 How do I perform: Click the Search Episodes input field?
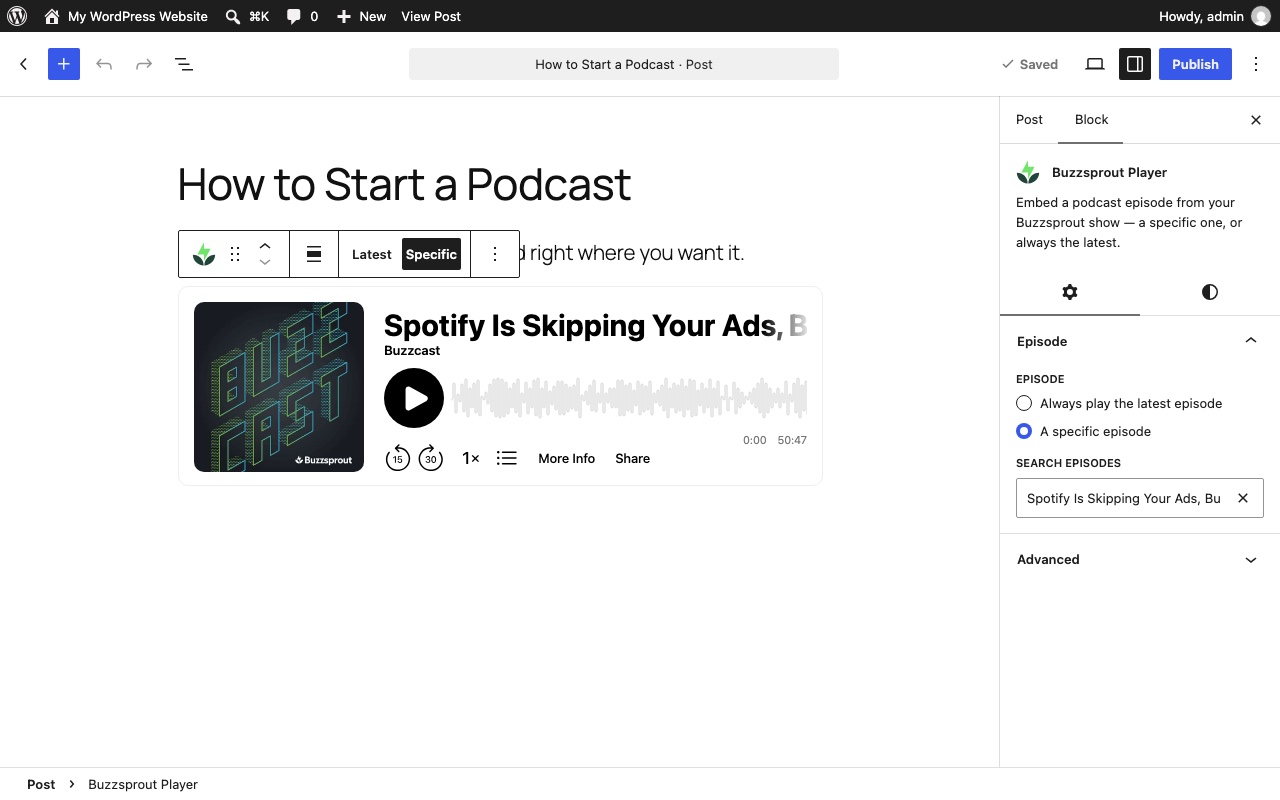(x=1124, y=498)
